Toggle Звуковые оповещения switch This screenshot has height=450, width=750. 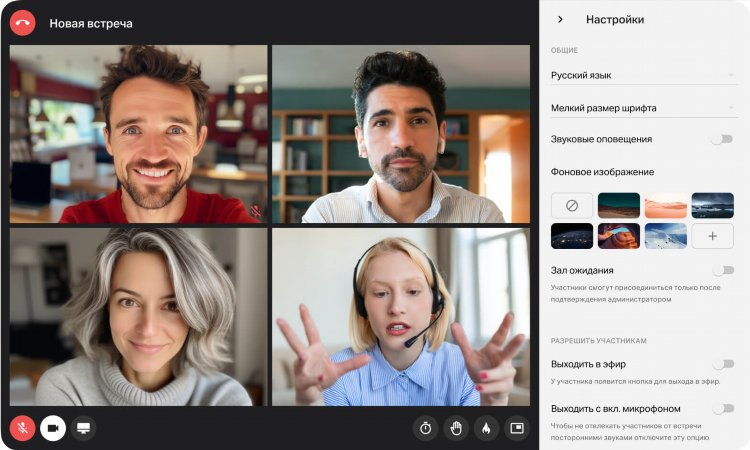722,139
